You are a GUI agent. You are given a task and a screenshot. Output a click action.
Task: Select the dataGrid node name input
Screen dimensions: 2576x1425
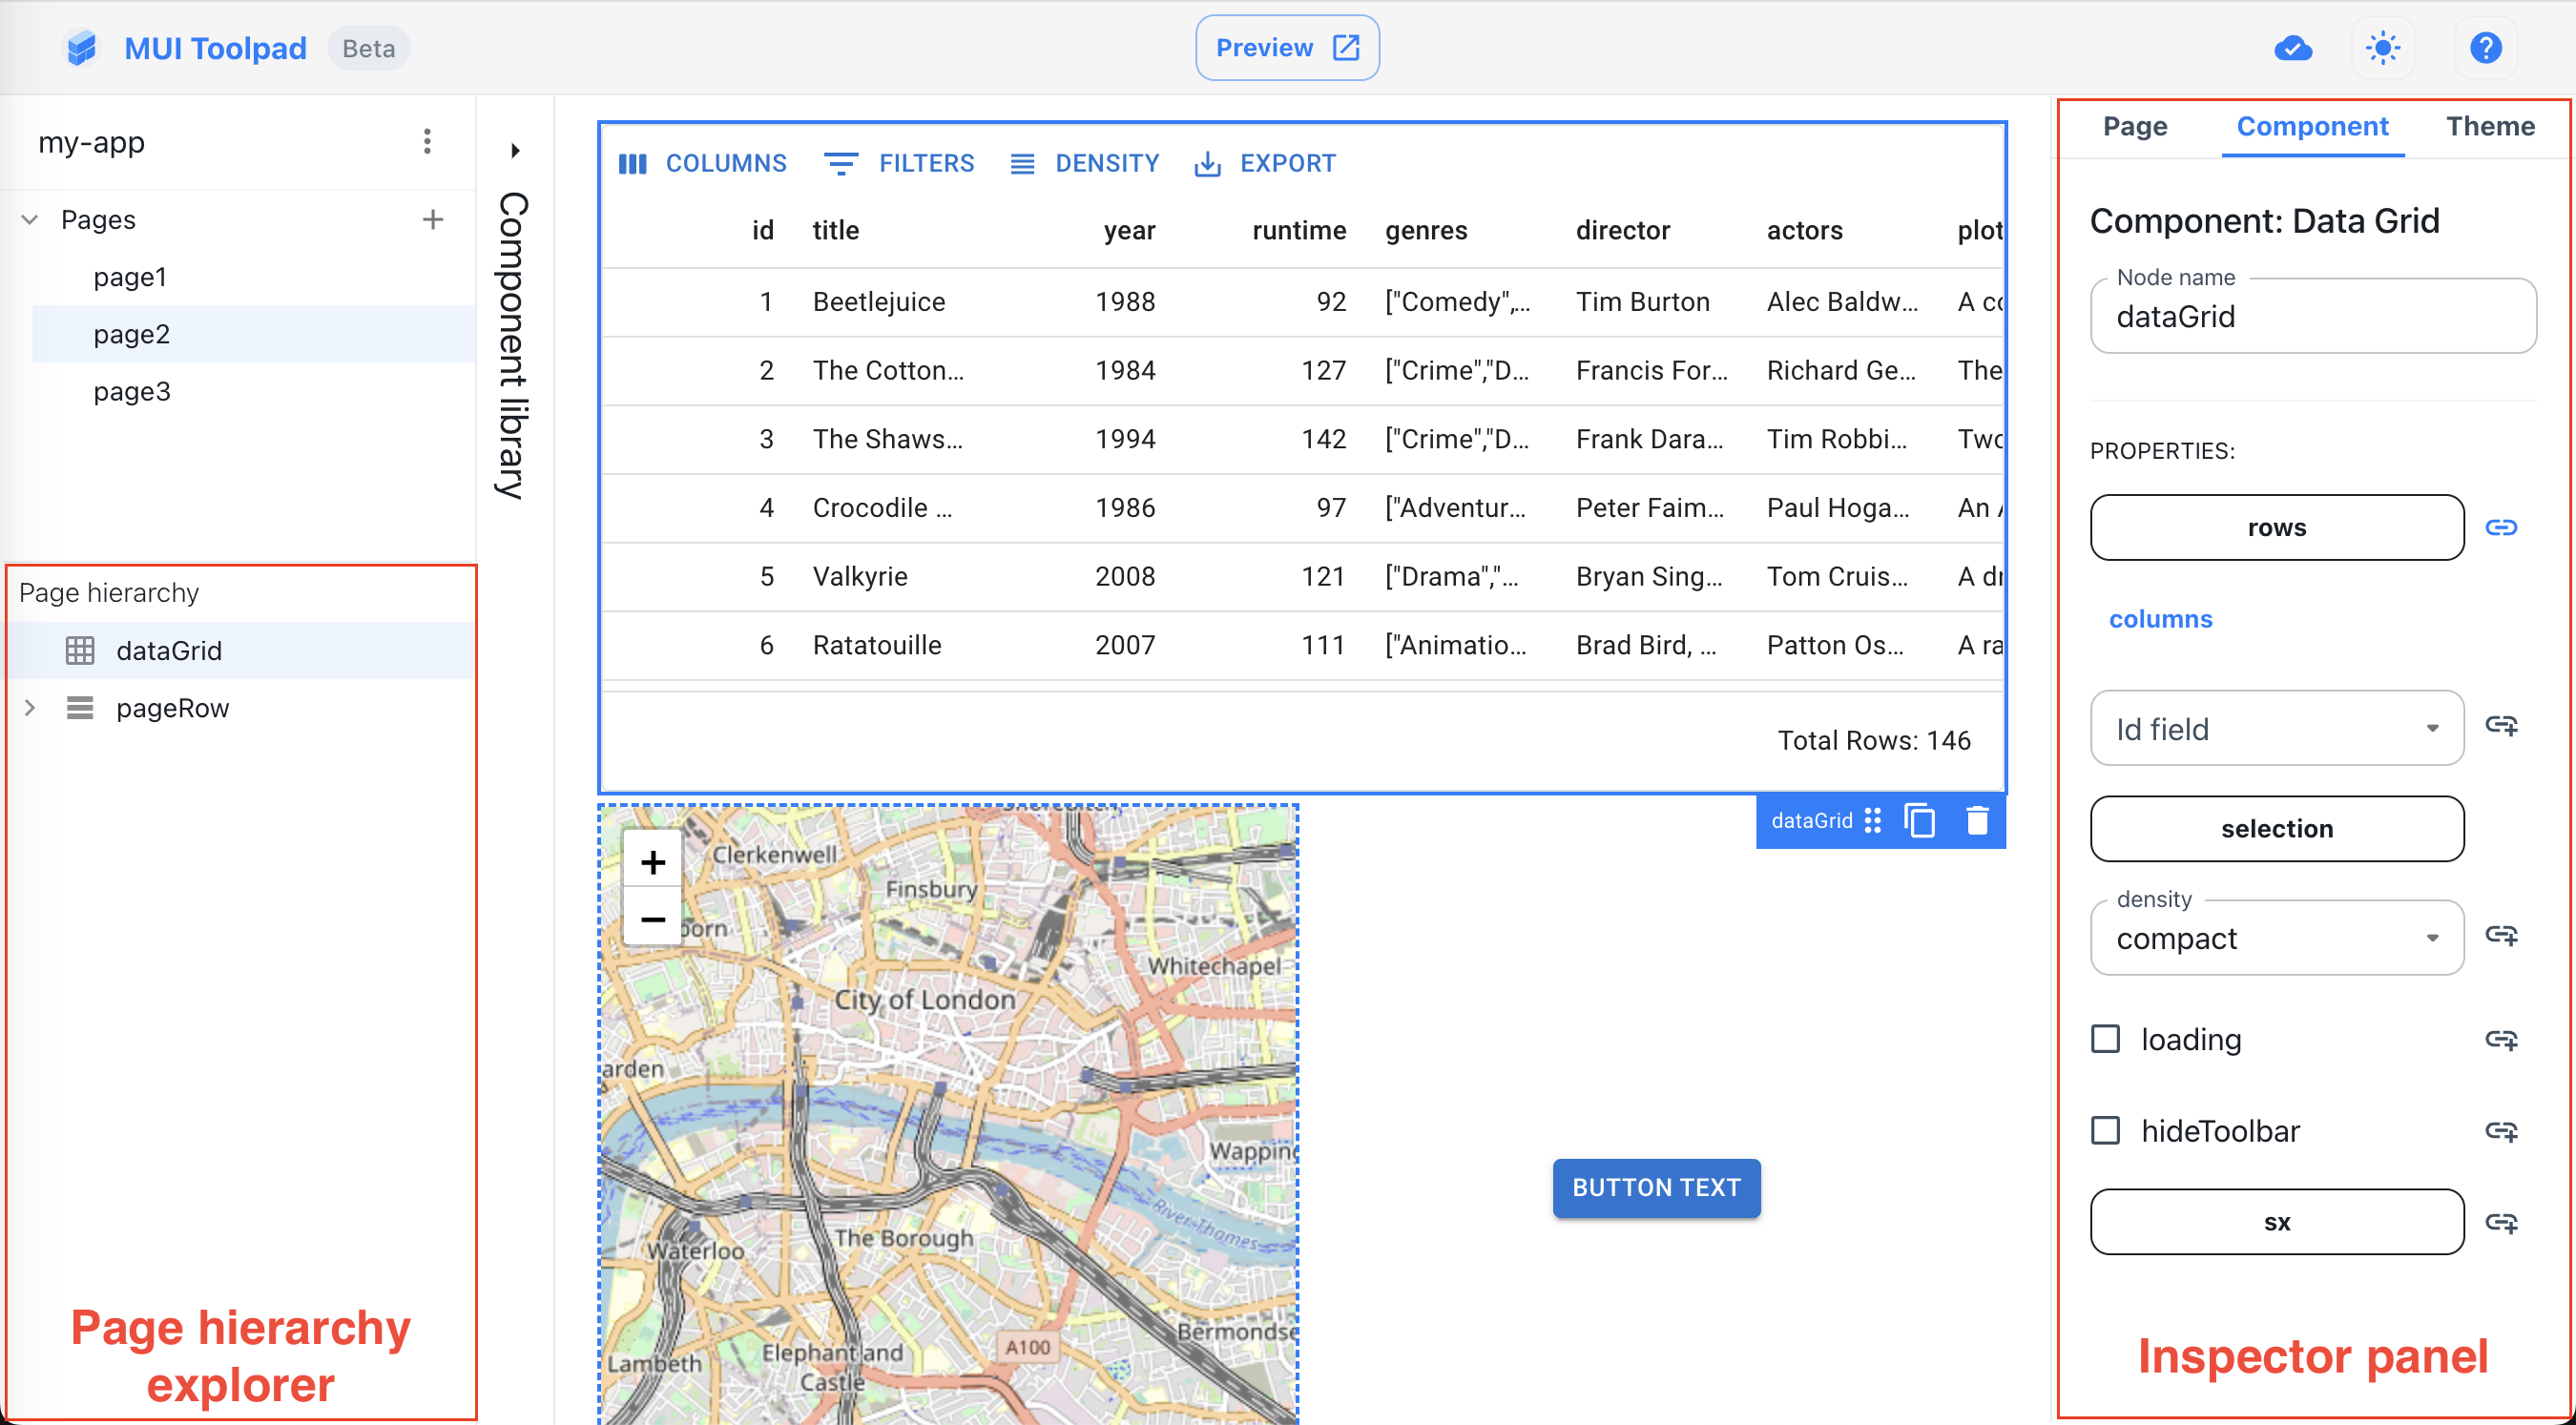tap(2313, 316)
